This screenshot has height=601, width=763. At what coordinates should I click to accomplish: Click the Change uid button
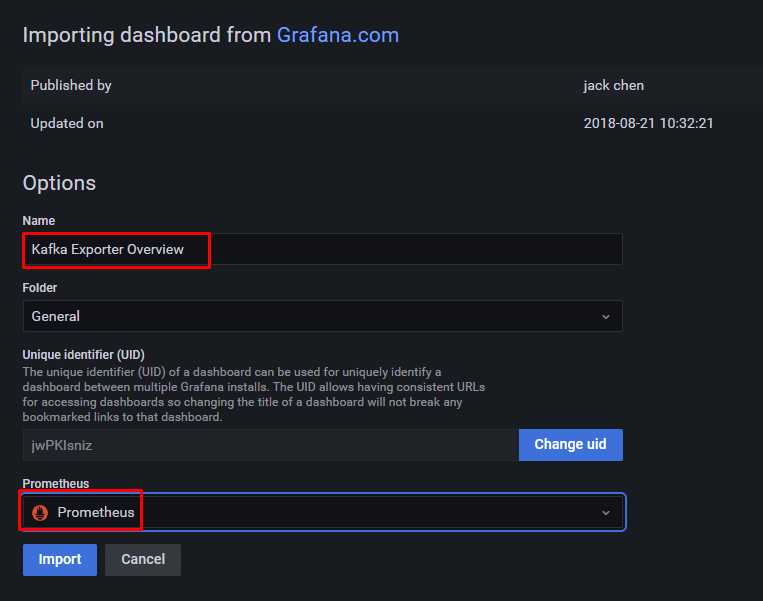[x=571, y=445]
